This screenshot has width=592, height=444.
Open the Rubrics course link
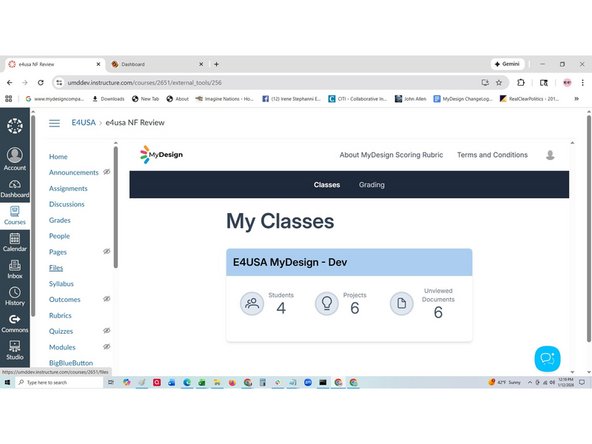coord(60,315)
